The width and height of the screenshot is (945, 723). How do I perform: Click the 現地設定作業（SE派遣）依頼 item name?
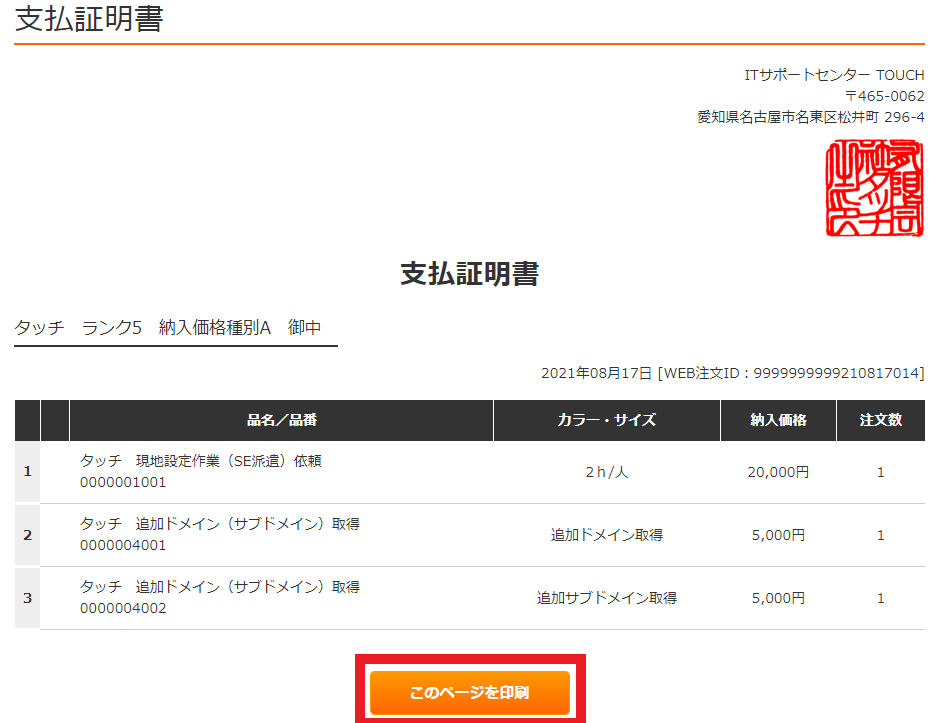[200, 461]
